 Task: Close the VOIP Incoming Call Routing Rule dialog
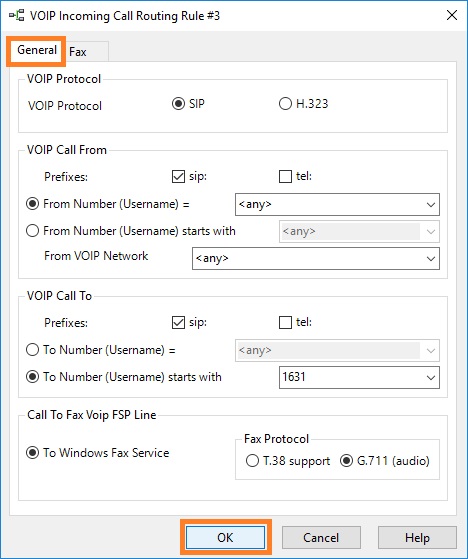coord(452,15)
